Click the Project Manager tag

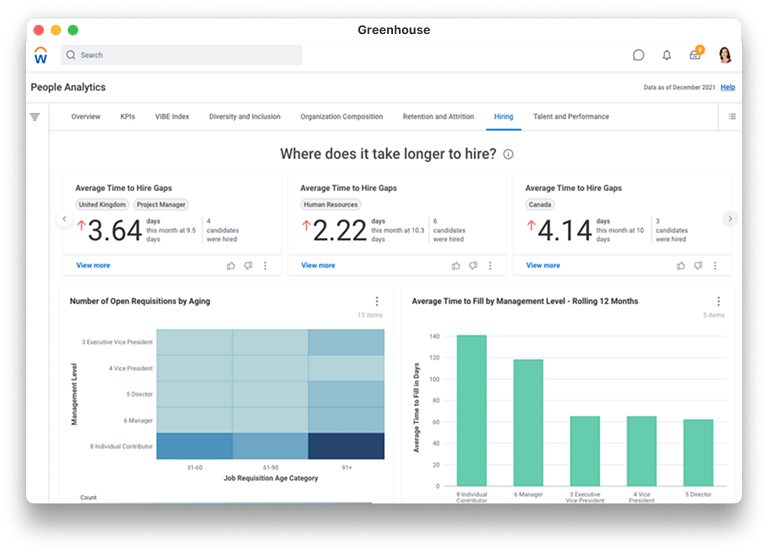(161, 204)
